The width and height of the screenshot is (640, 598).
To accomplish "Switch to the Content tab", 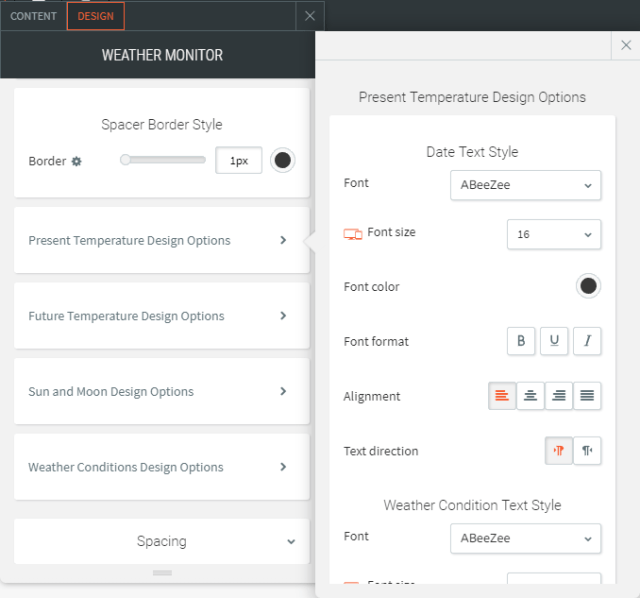I will [x=33, y=16].
